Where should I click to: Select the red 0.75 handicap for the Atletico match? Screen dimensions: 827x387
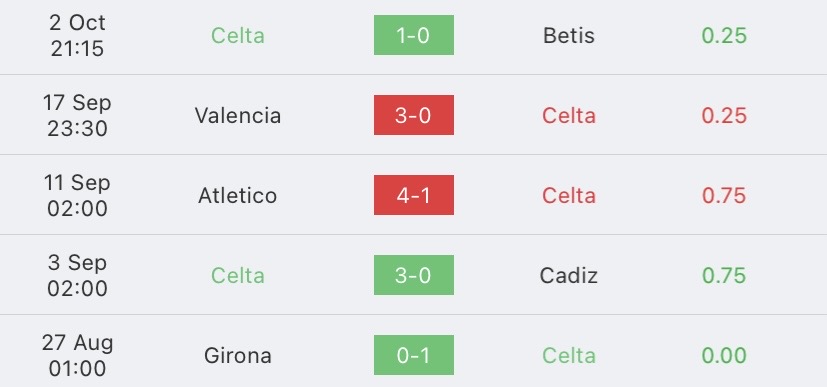click(724, 196)
